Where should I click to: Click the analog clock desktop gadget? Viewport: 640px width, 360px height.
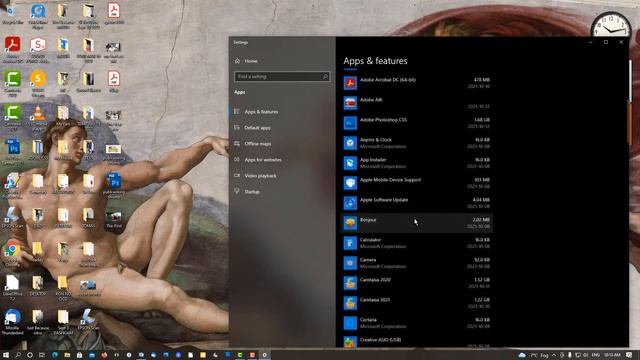pos(611,25)
